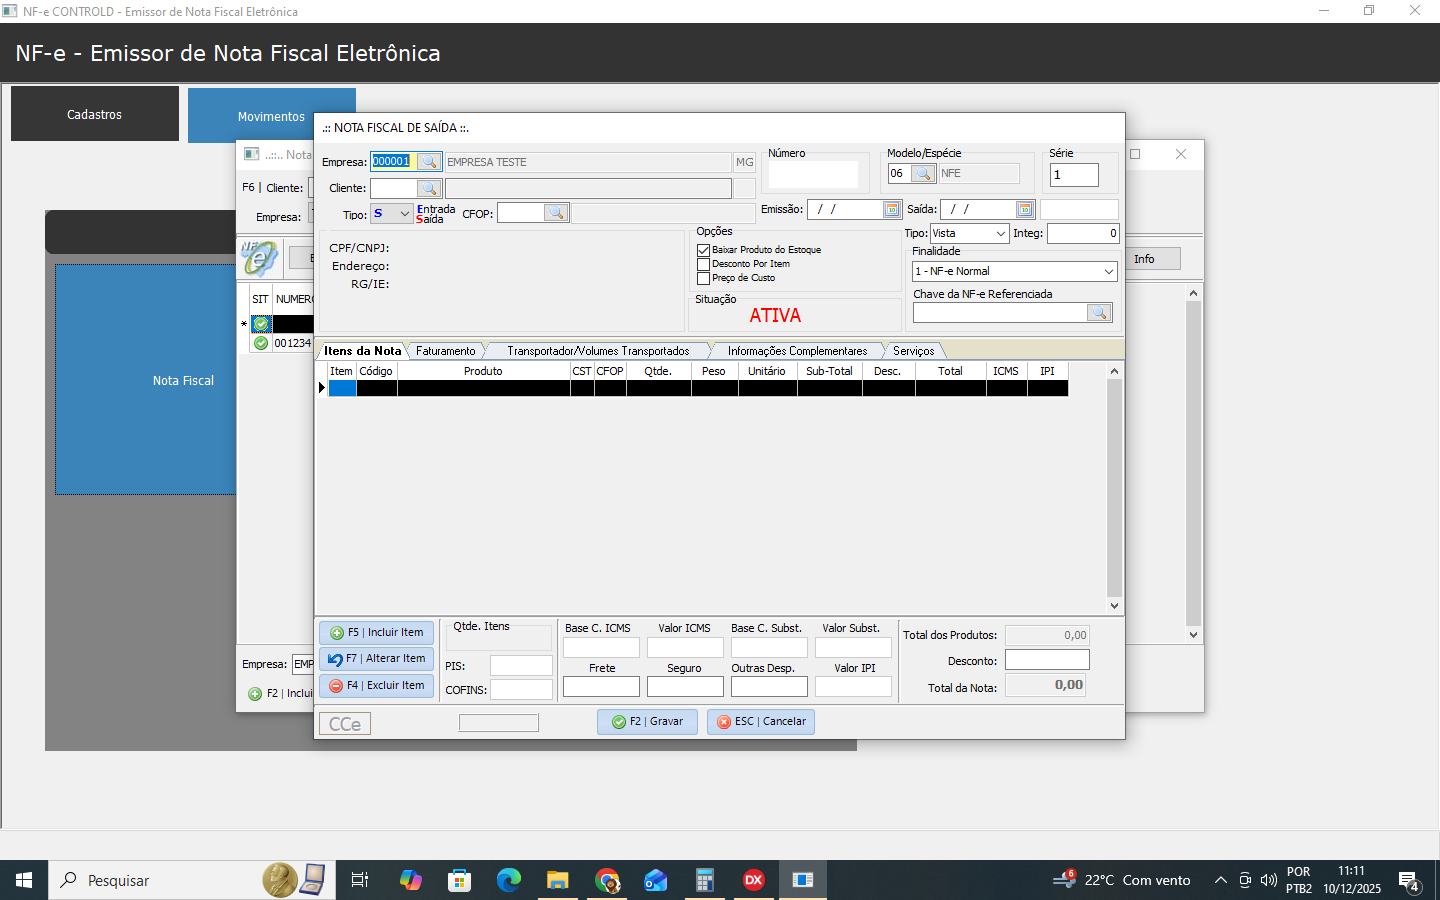Open the Emissão date calendar picker
Image resolution: width=1440 pixels, height=900 pixels.
pyautogui.click(x=892, y=209)
